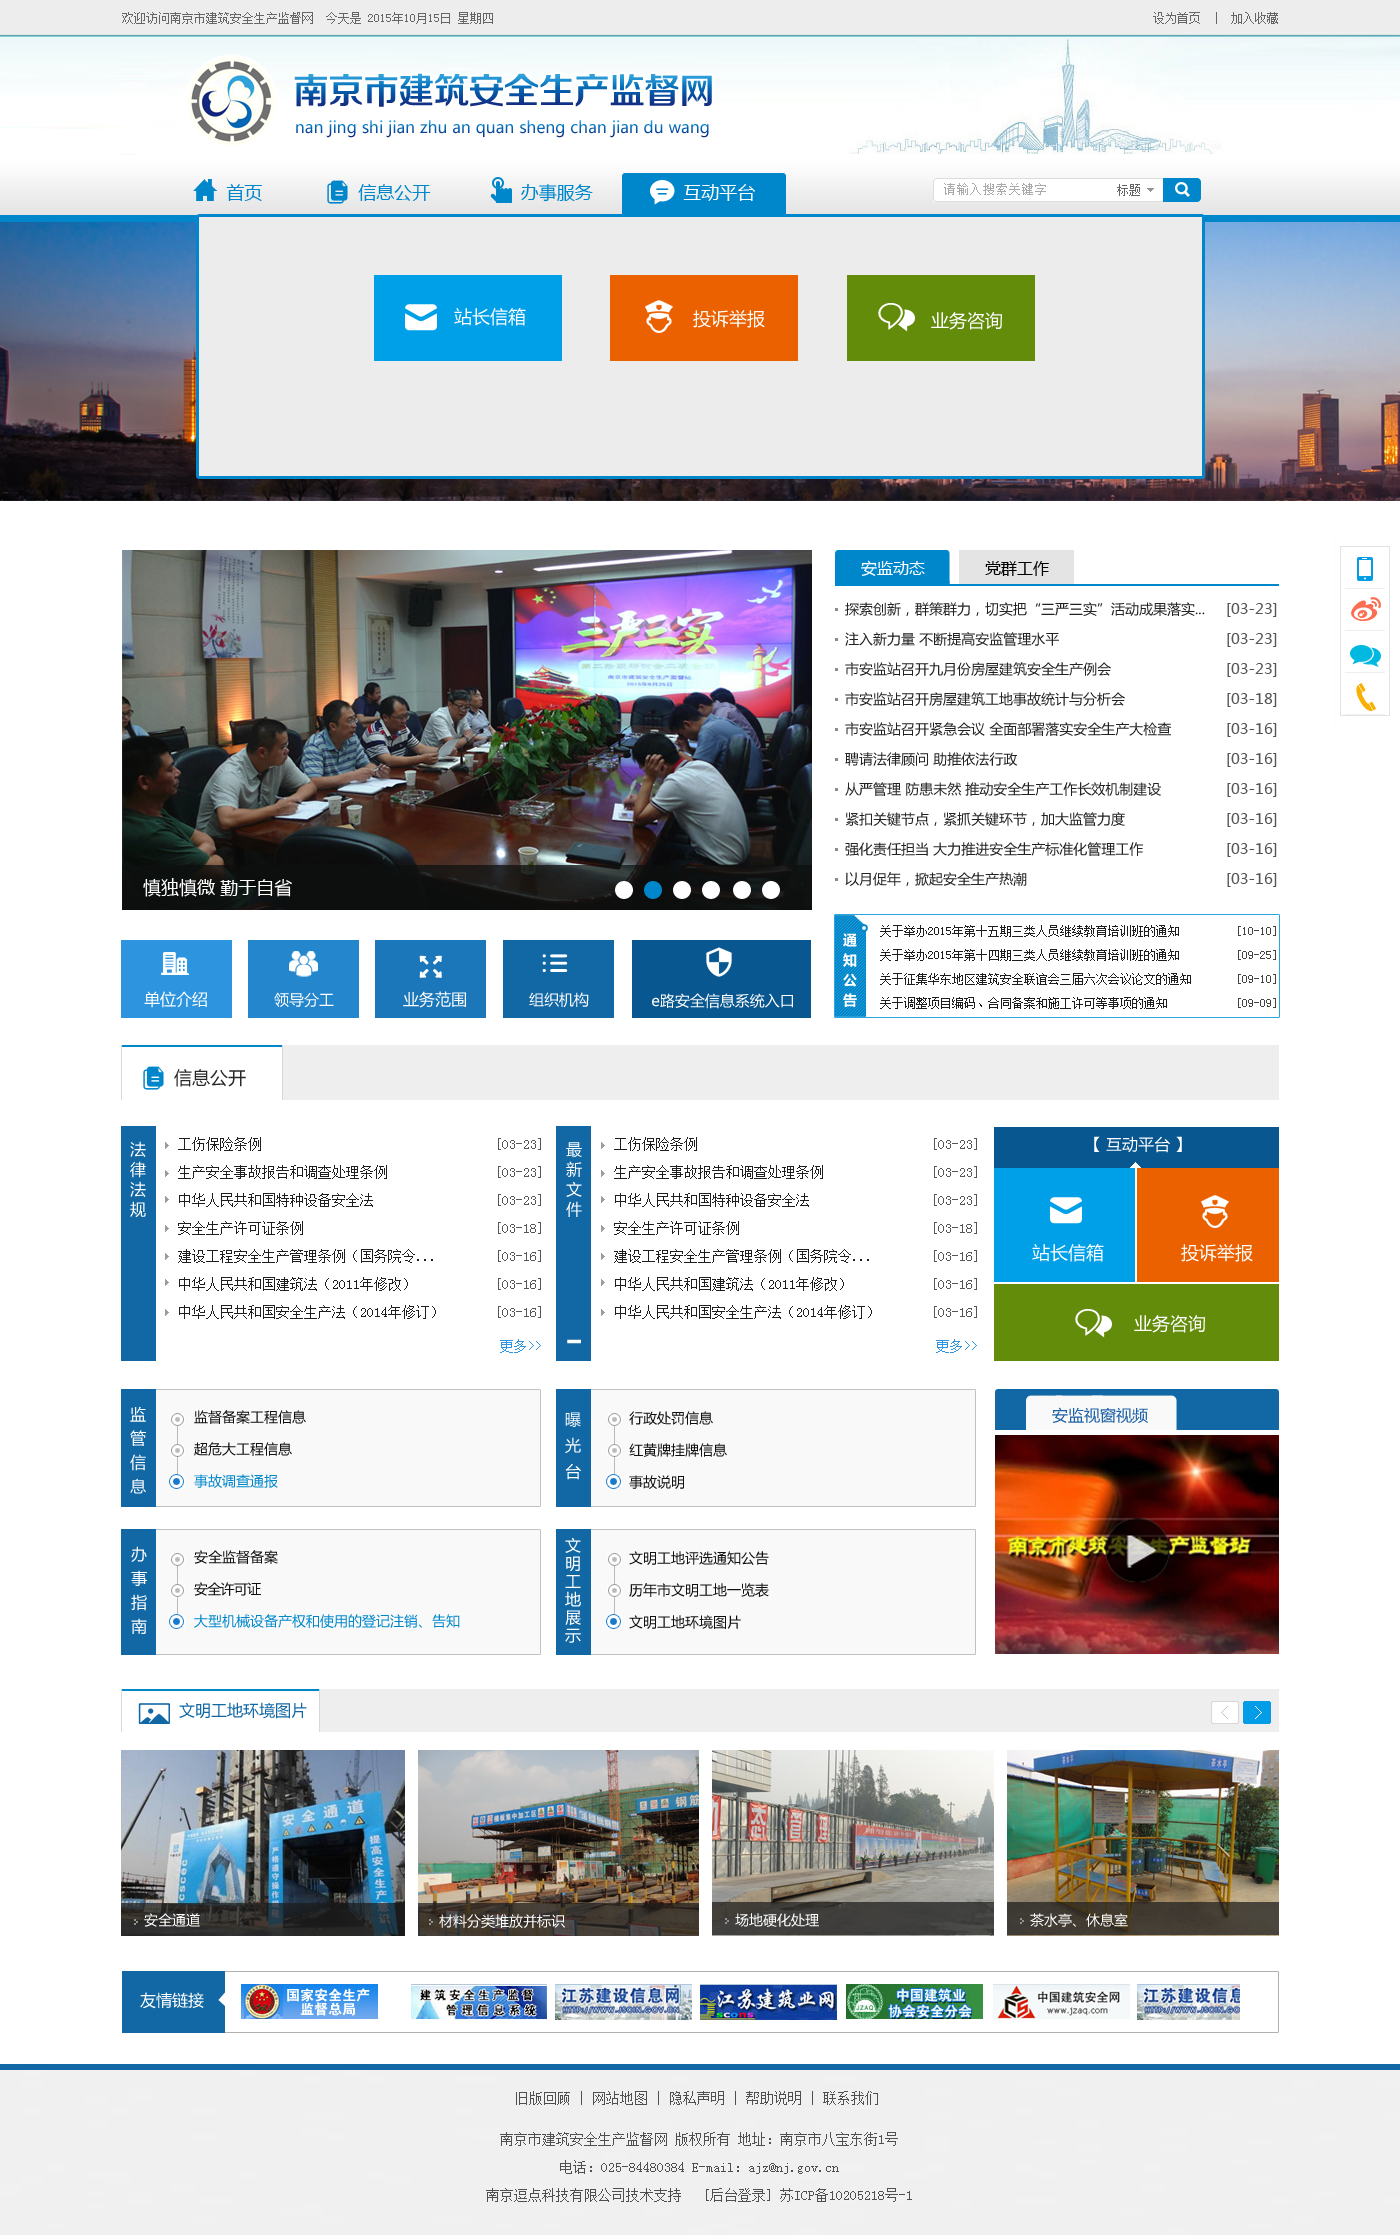Open 单位介绍 building icon tile
1400x2236 pixels.
pos(176,979)
